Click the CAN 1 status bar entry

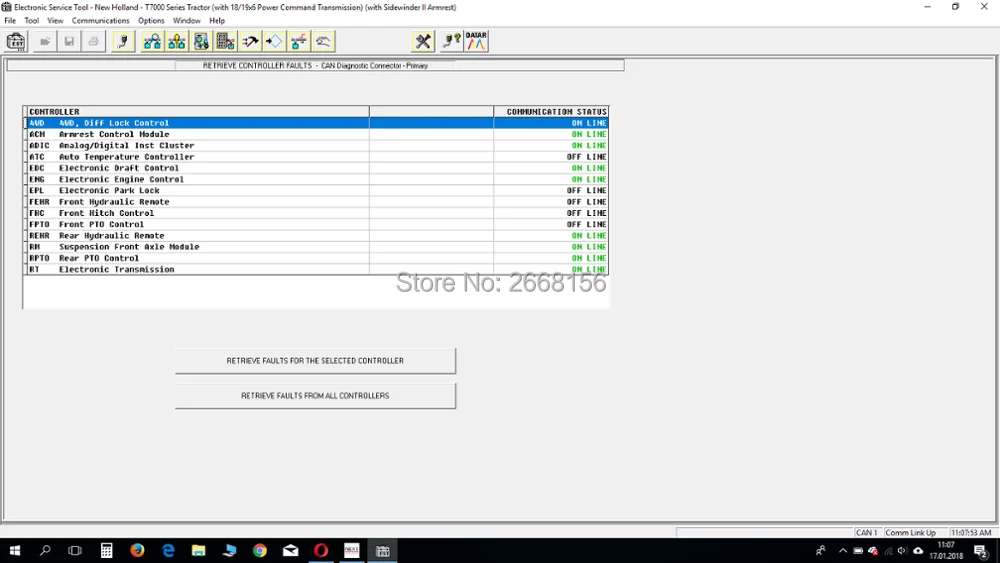pos(867,532)
